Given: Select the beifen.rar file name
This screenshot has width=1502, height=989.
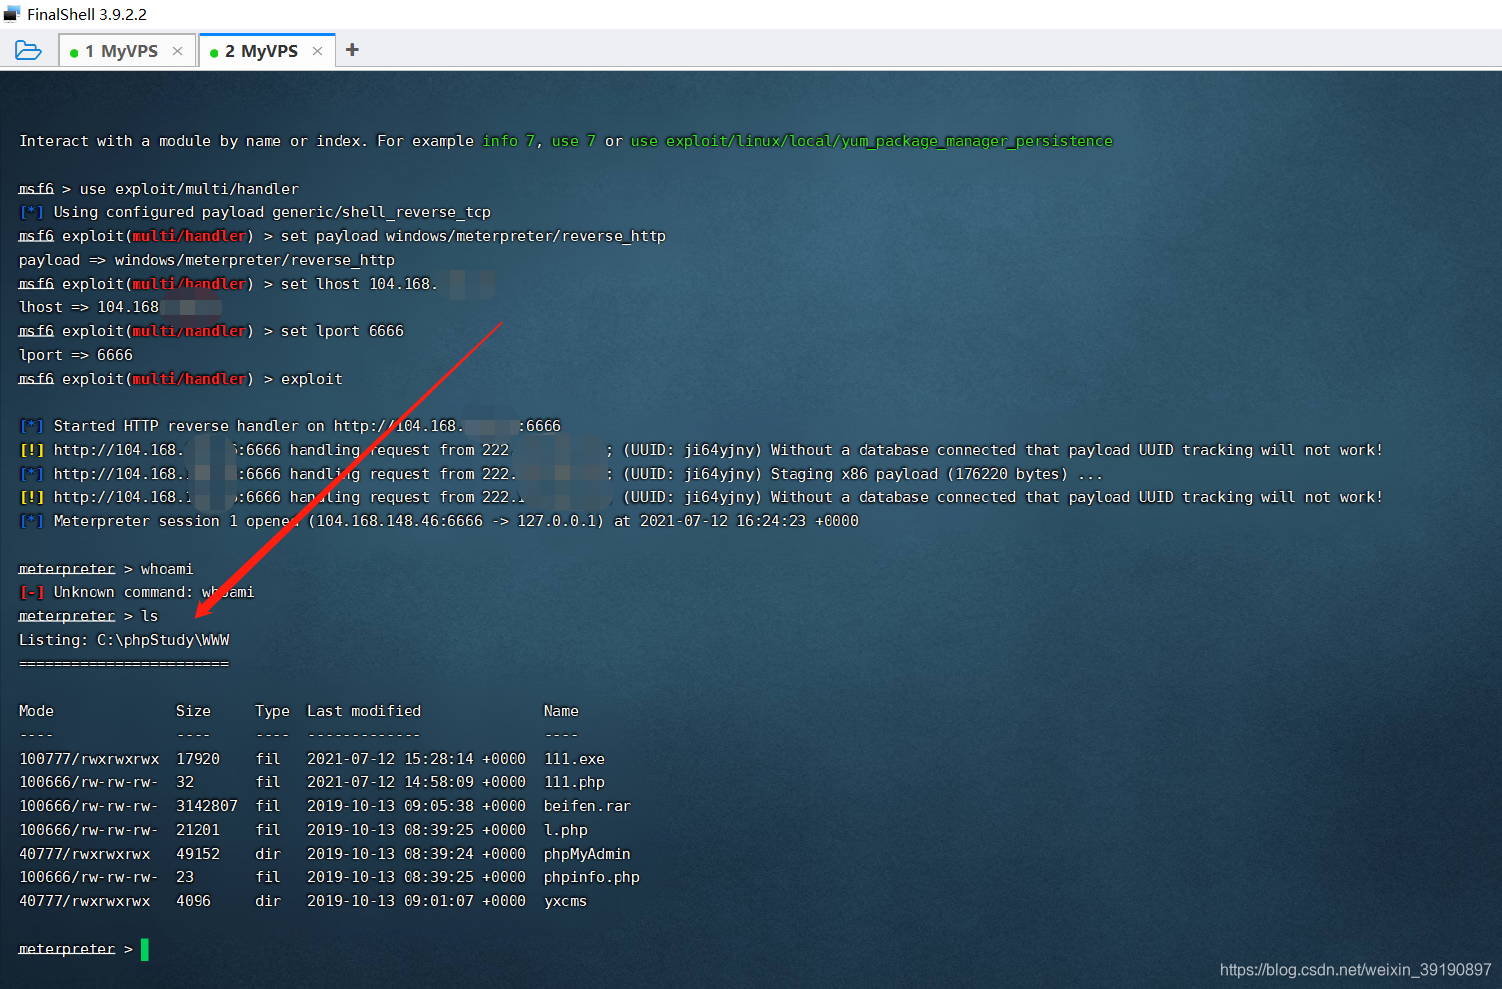Looking at the screenshot, I should (587, 806).
